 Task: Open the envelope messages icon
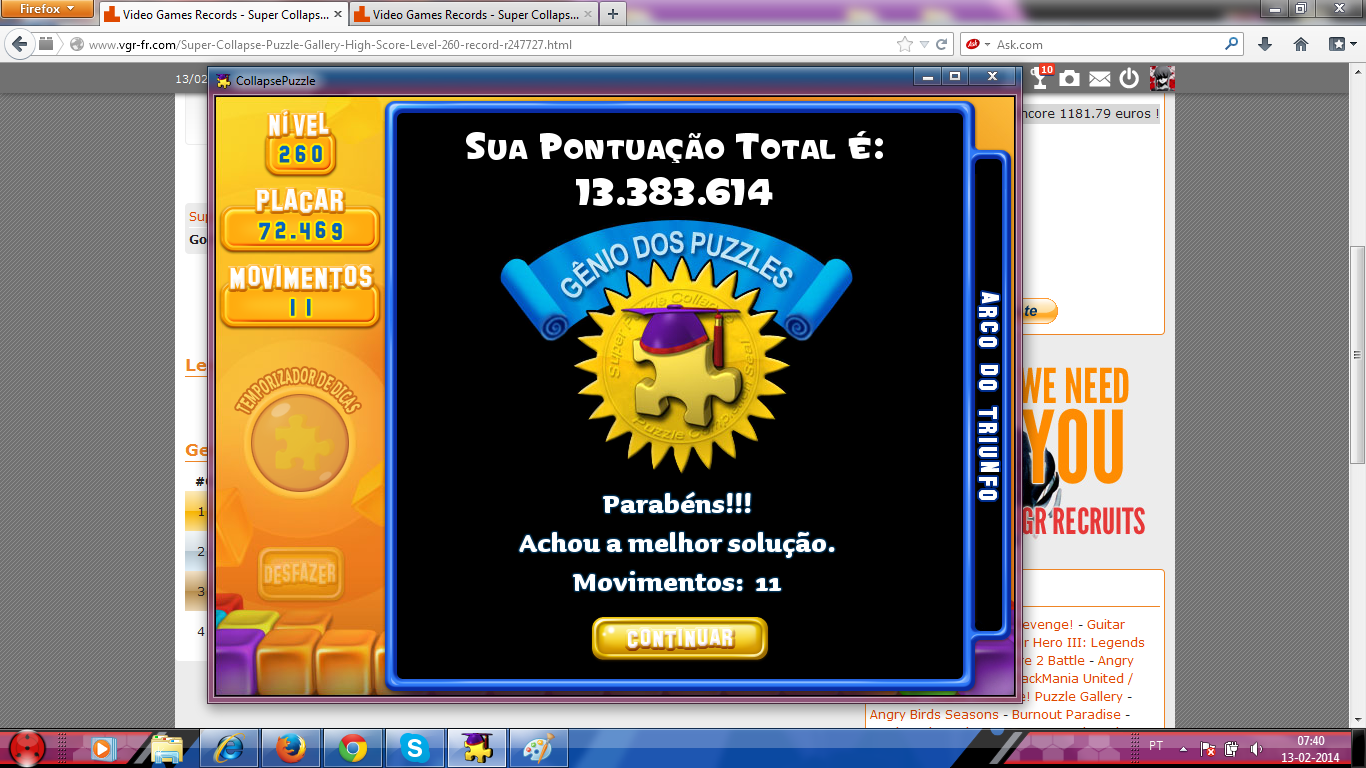tap(1099, 78)
